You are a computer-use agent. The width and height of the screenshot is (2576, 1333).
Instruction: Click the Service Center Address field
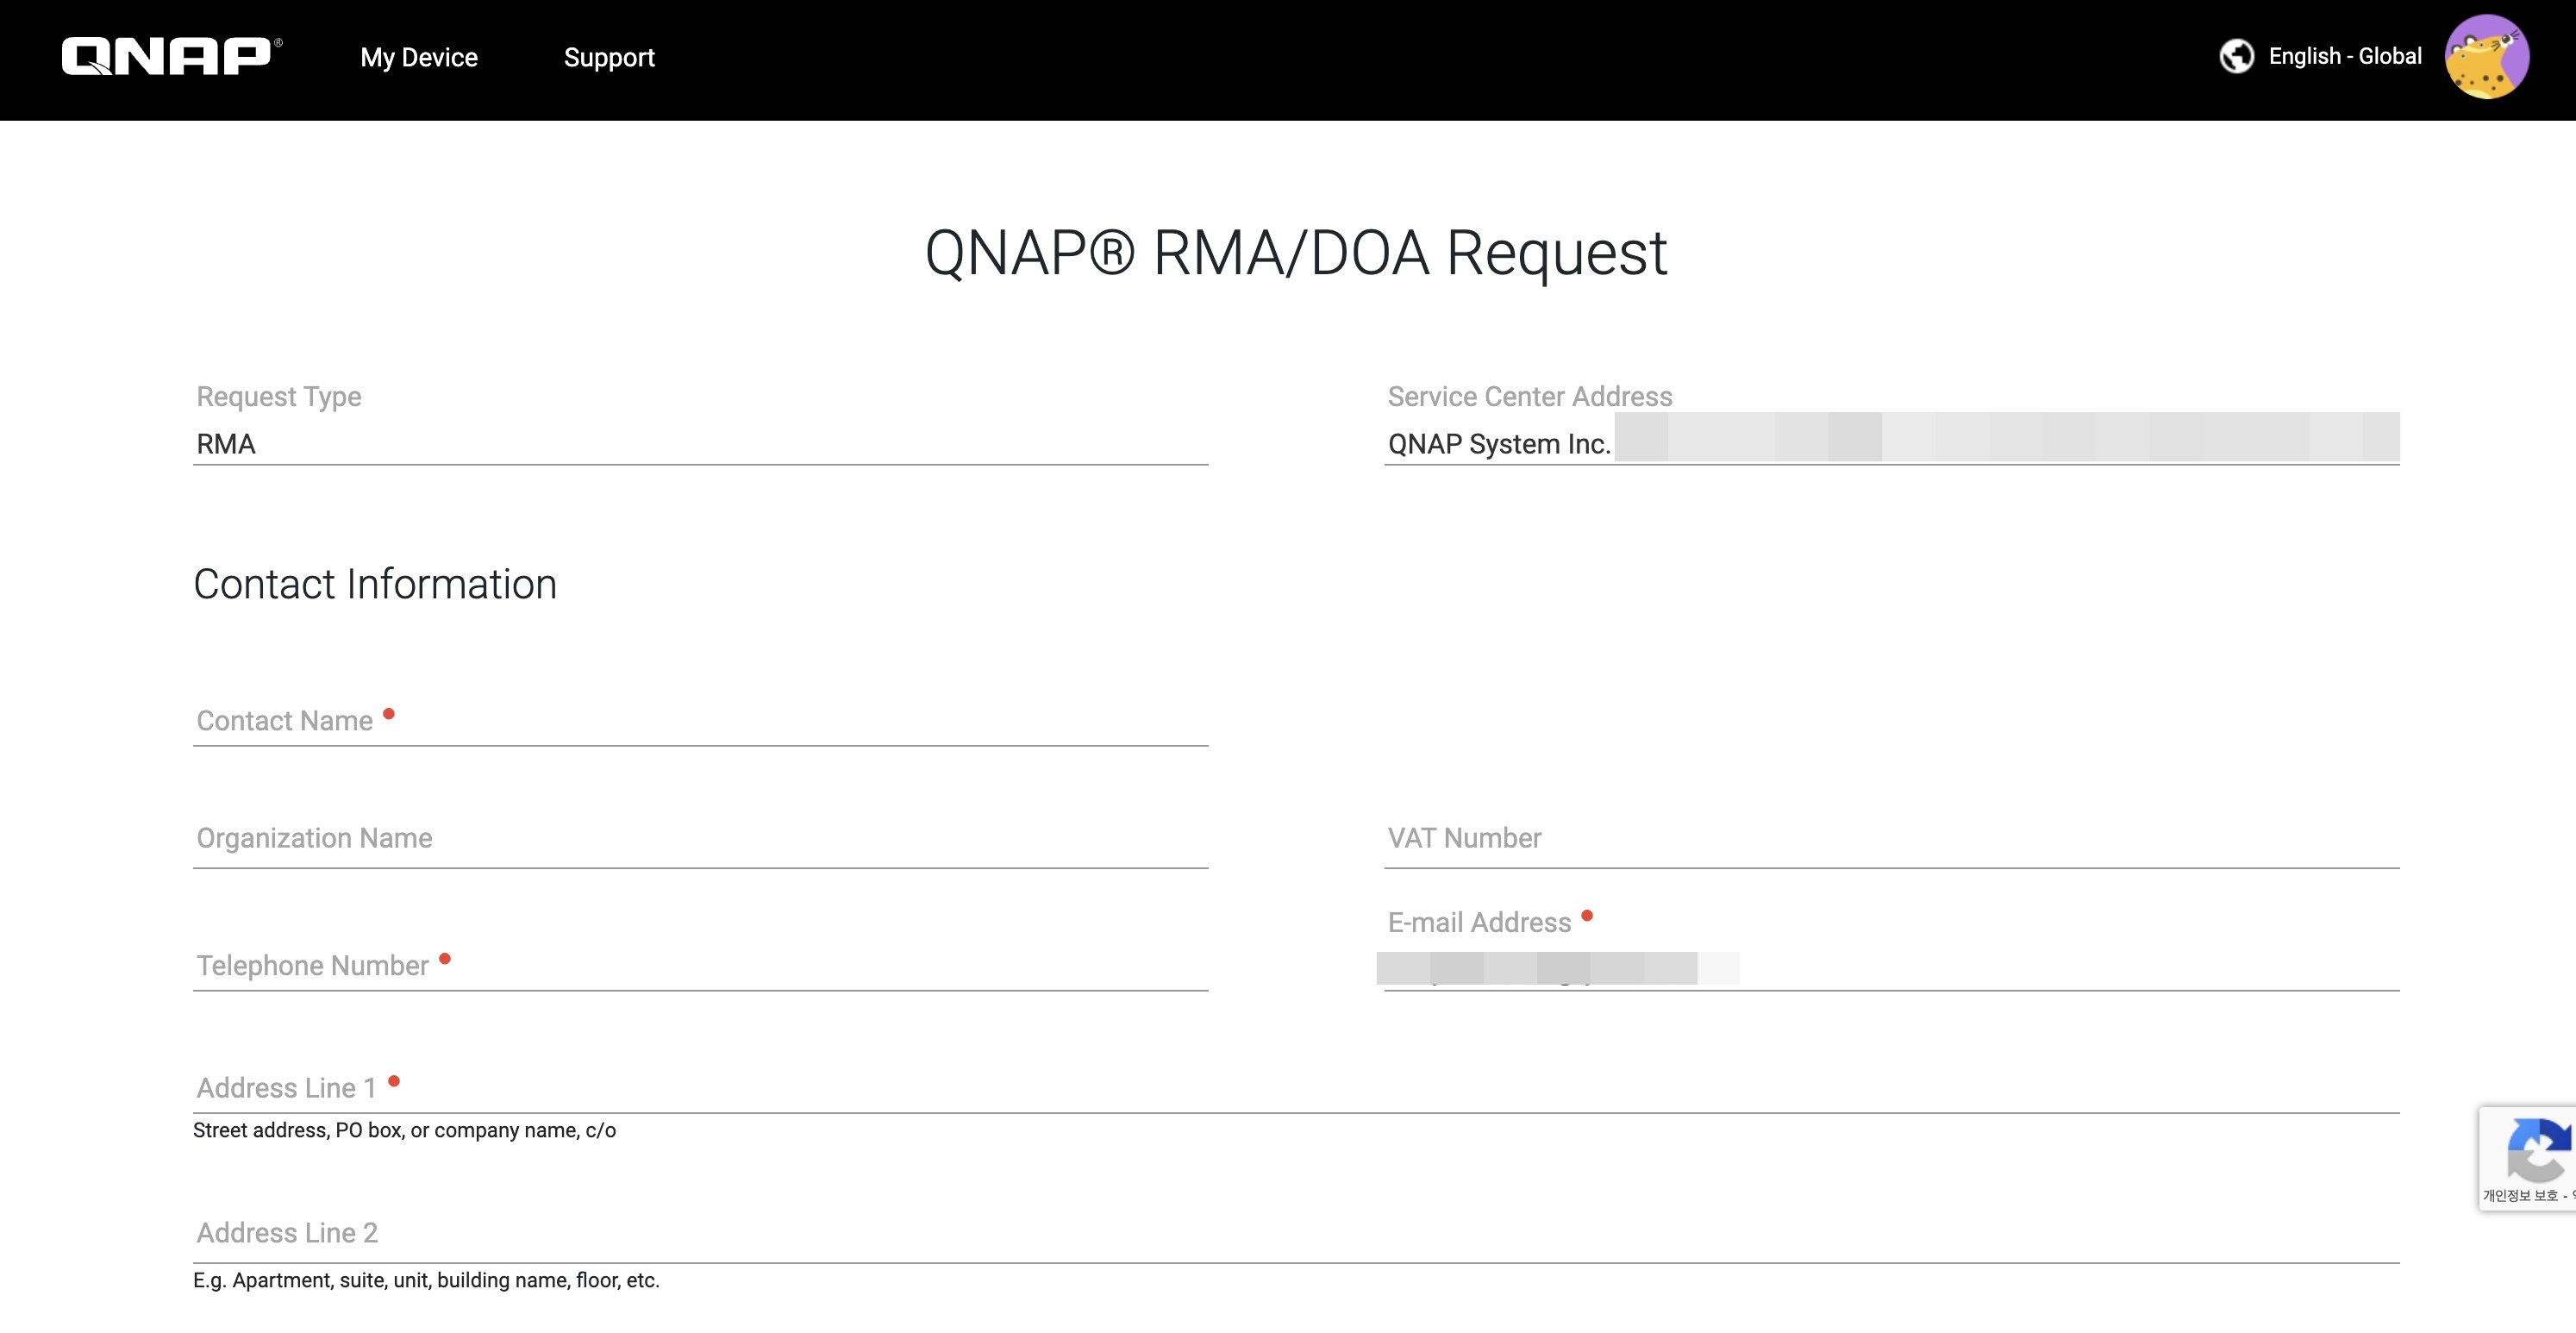(1892, 443)
